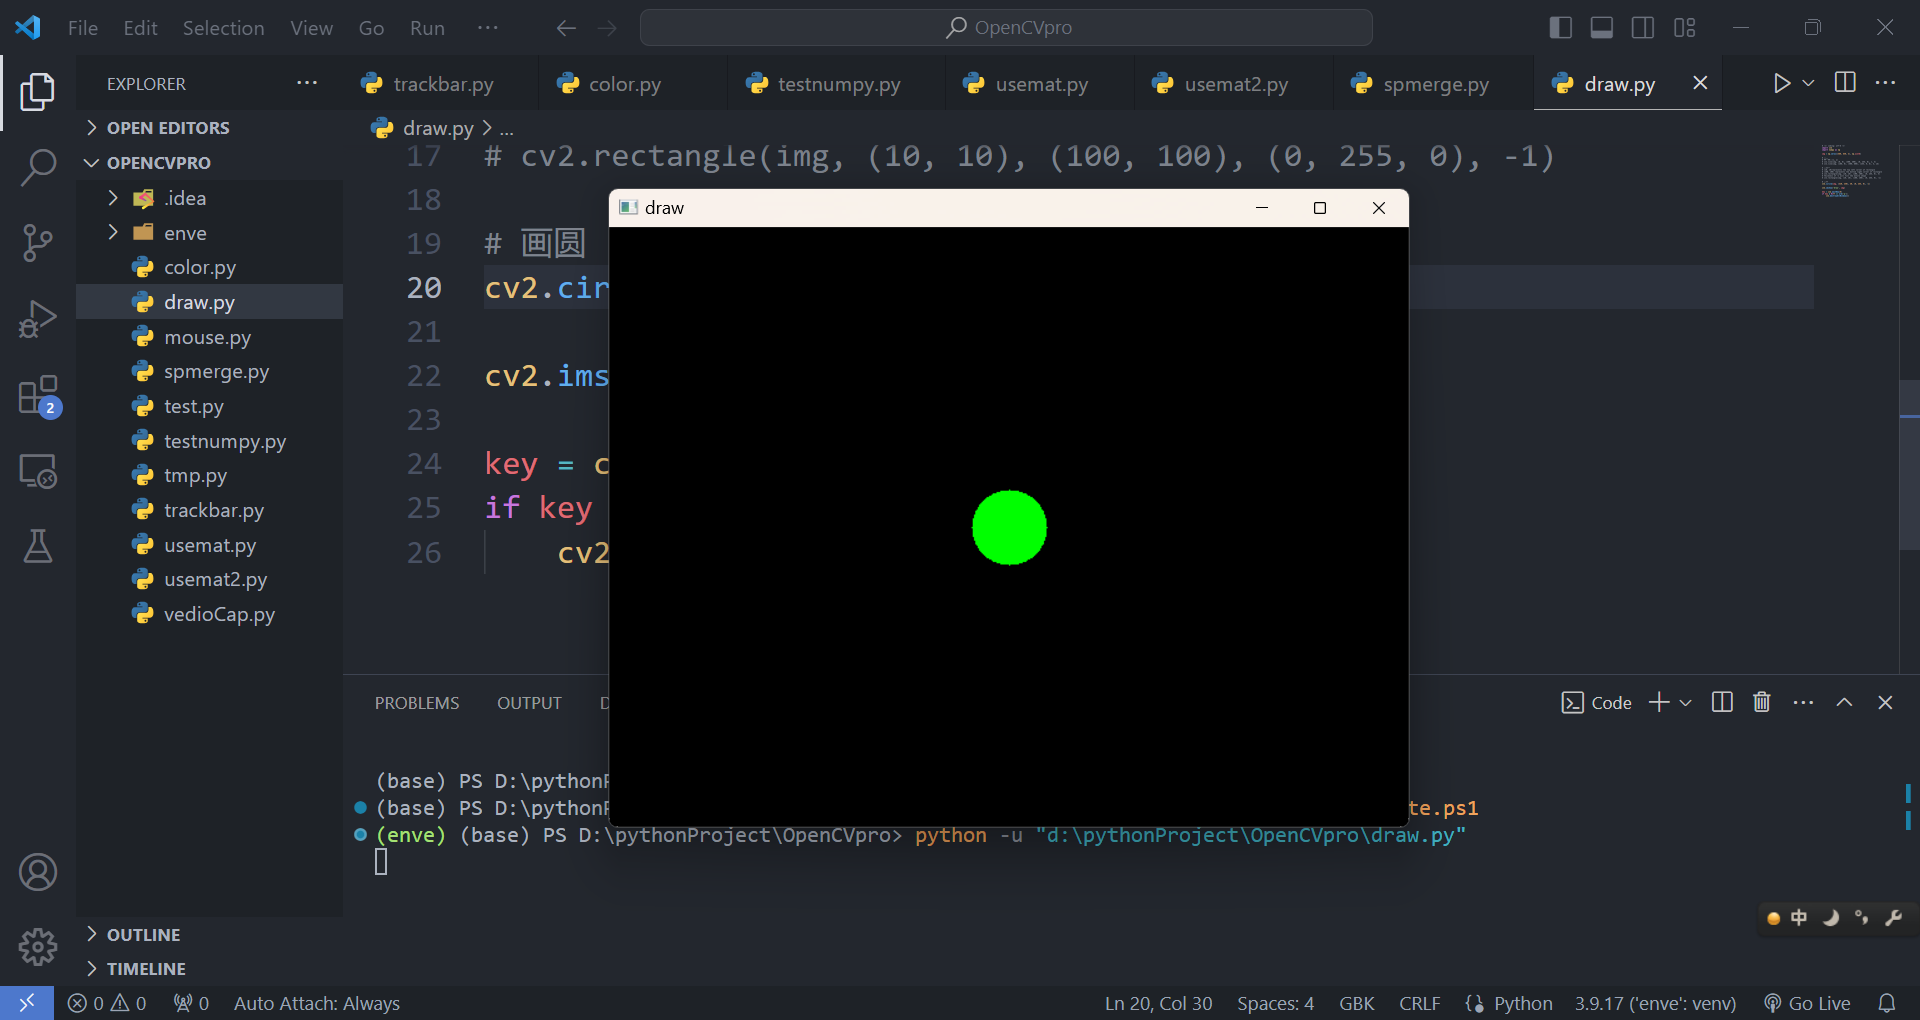Open the Run and Debug view
This screenshot has height=1020, width=1920.
pyautogui.click(x=37, y=319)
